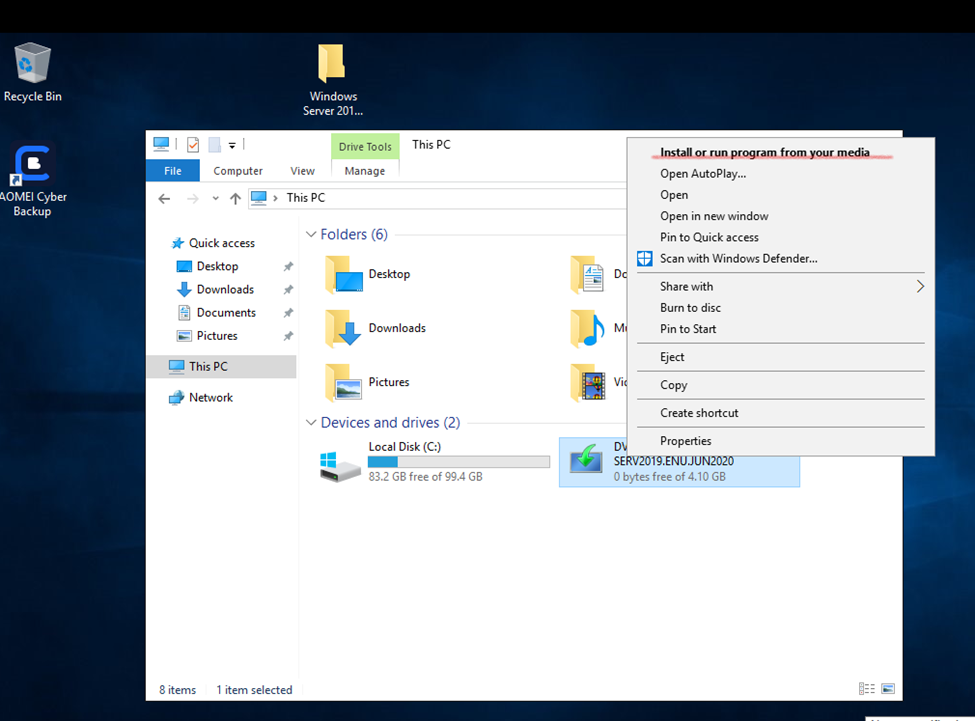
Task: Collapse the Folders (6) group
Action: point(311,235)
